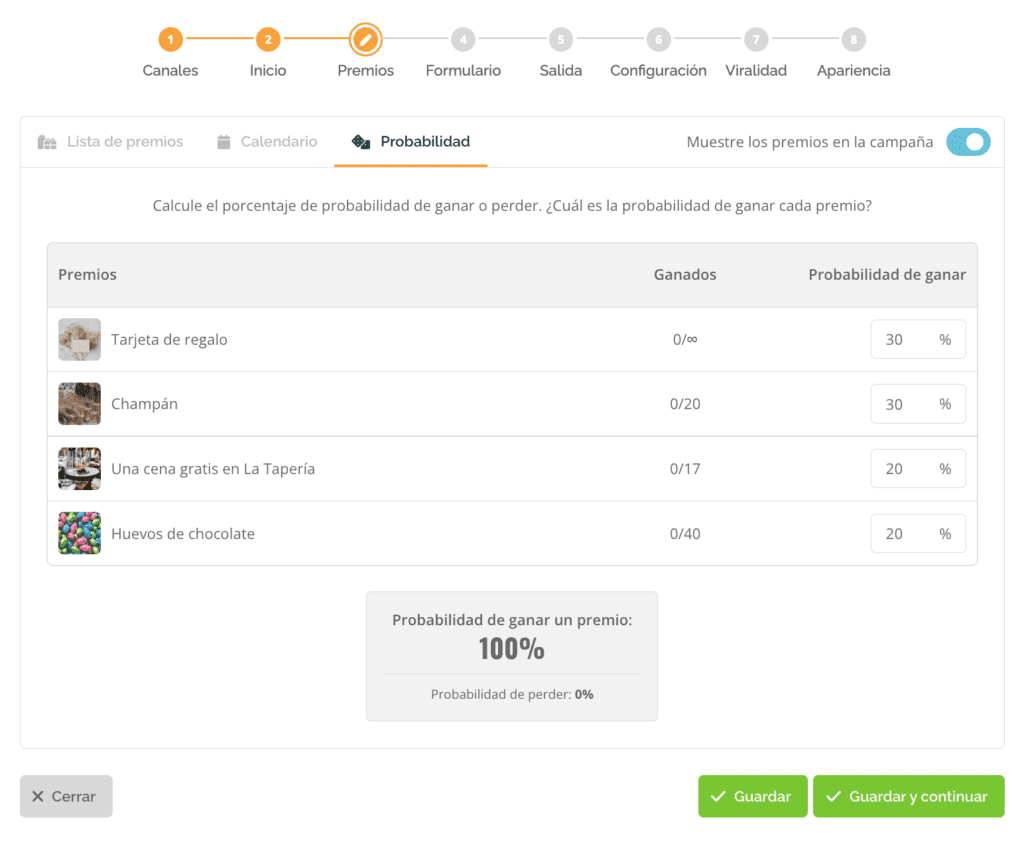The width and height of the screenshot is (1024, 846).
Task: Click the Huevos de chocolate thumbnail
Action: pos(80,533)
